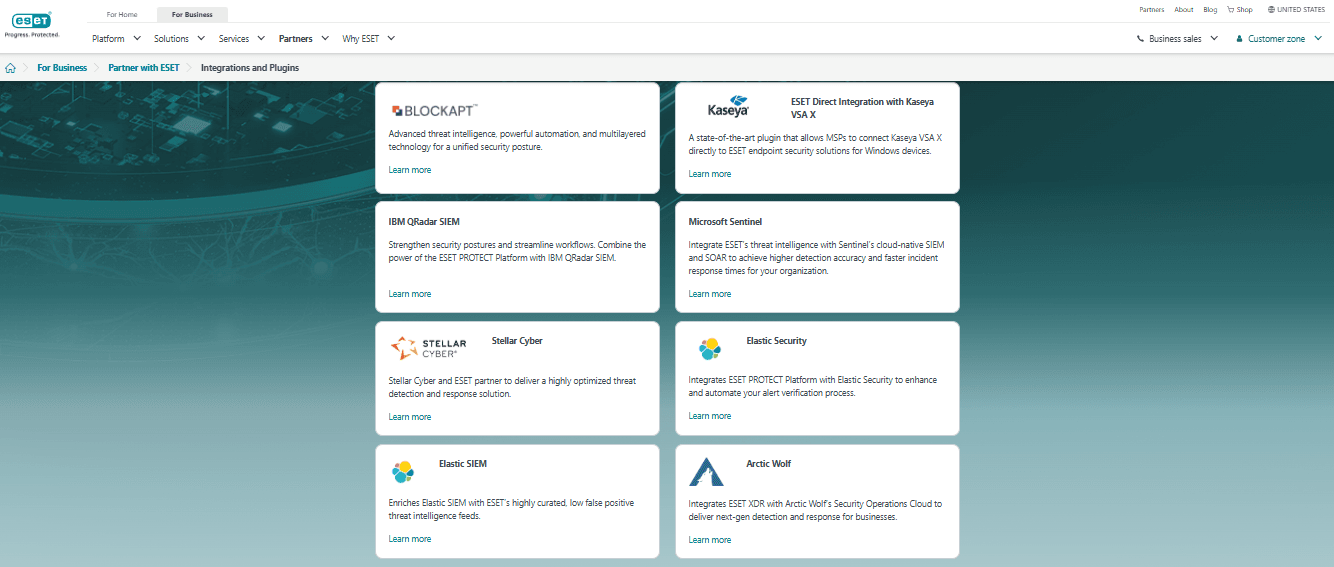Click the Kaseya logo

[728, 106]
